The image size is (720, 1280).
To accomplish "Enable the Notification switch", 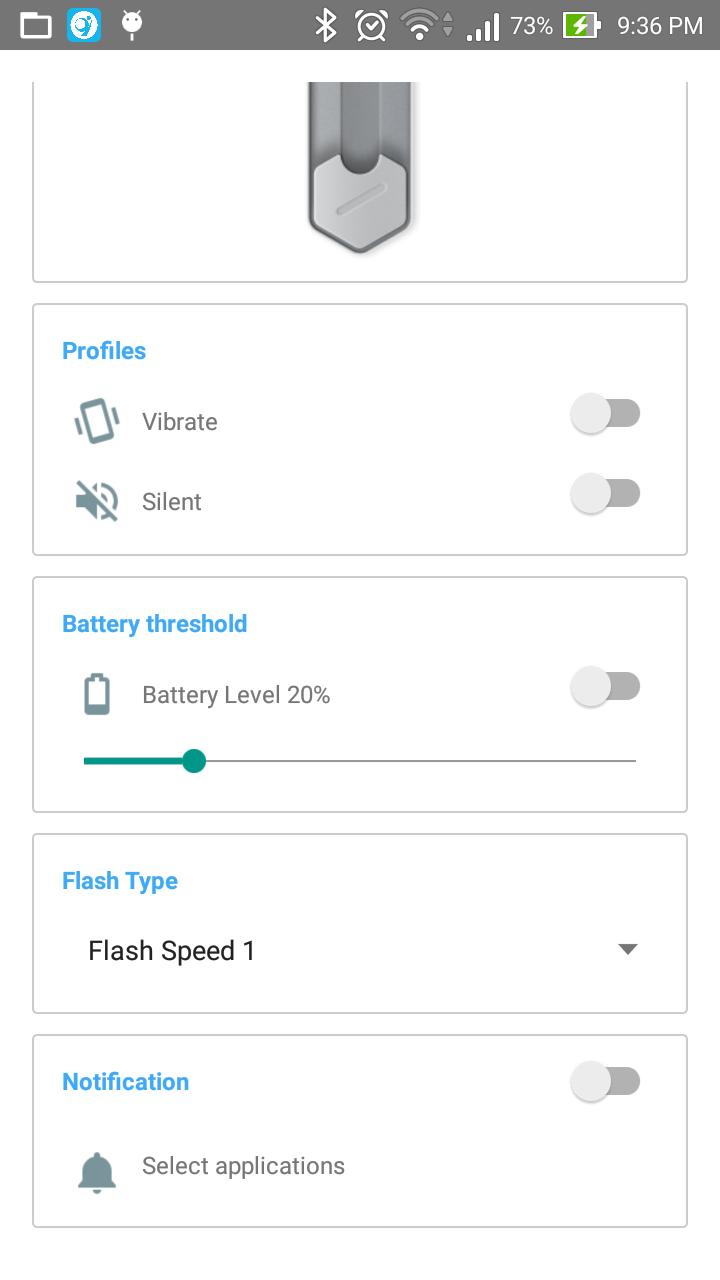I will (x=606, y=1081).
